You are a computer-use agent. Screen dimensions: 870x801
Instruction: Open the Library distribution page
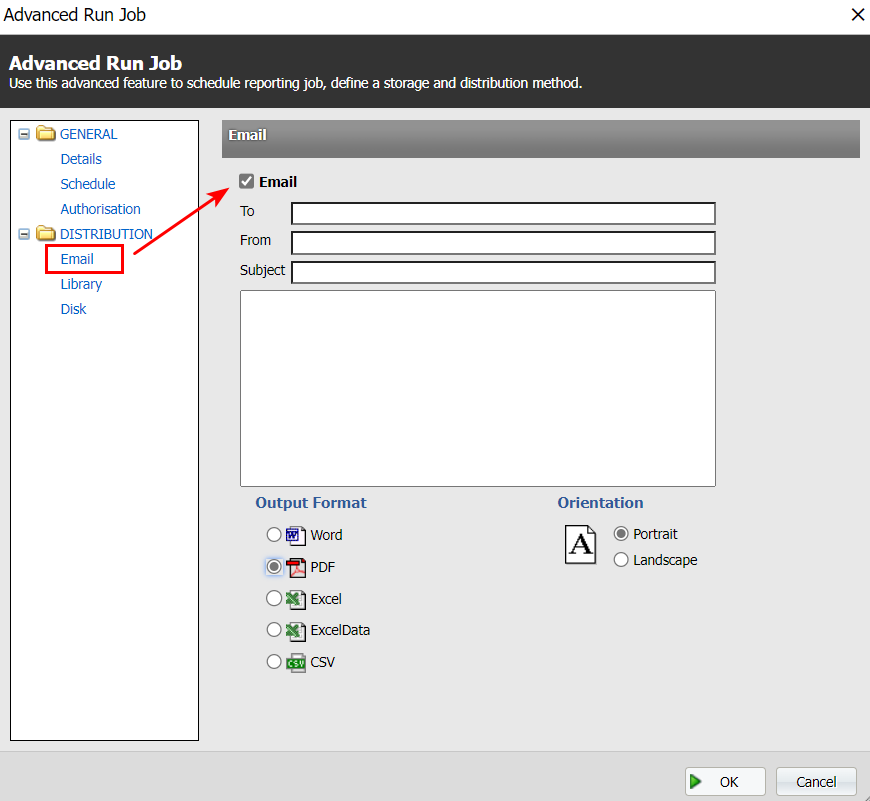point(81,284)
